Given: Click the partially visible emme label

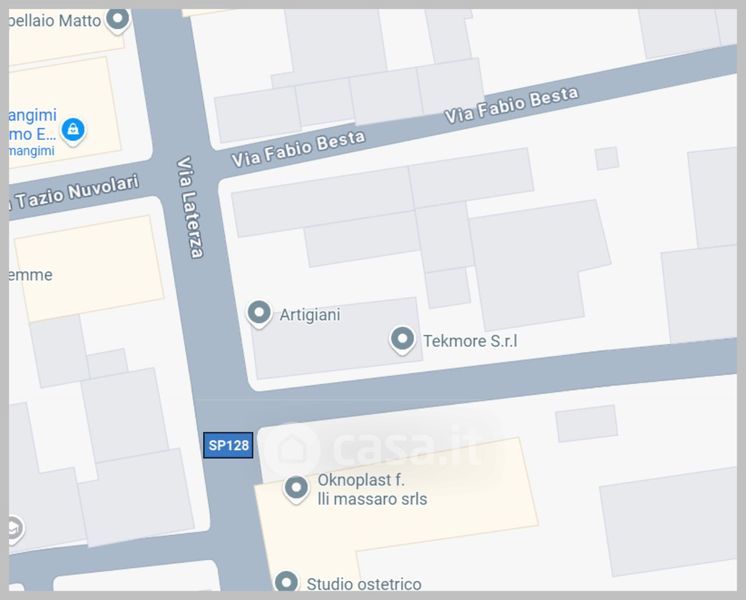Looking at the screenshot, I should [30, 275].
